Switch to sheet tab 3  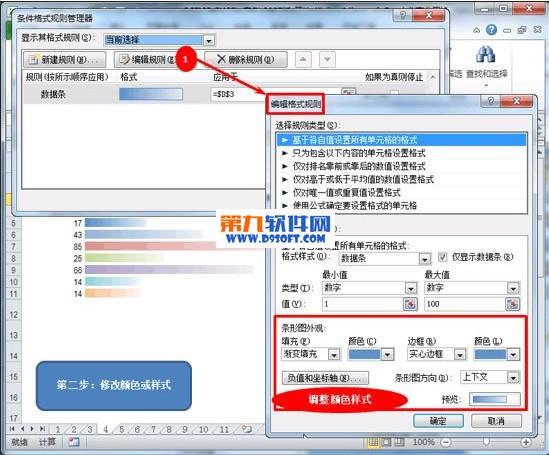[x=90, y=429]
